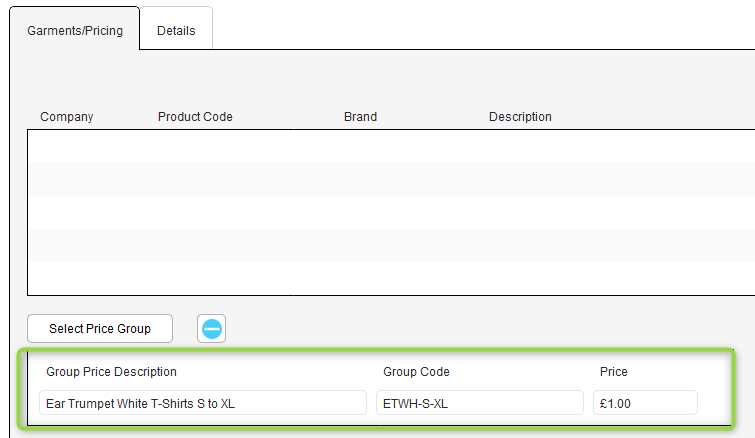Click the fourth row's Description cell
The width and height of the screenshot is (755, 438).
click(x=620, y=245)
